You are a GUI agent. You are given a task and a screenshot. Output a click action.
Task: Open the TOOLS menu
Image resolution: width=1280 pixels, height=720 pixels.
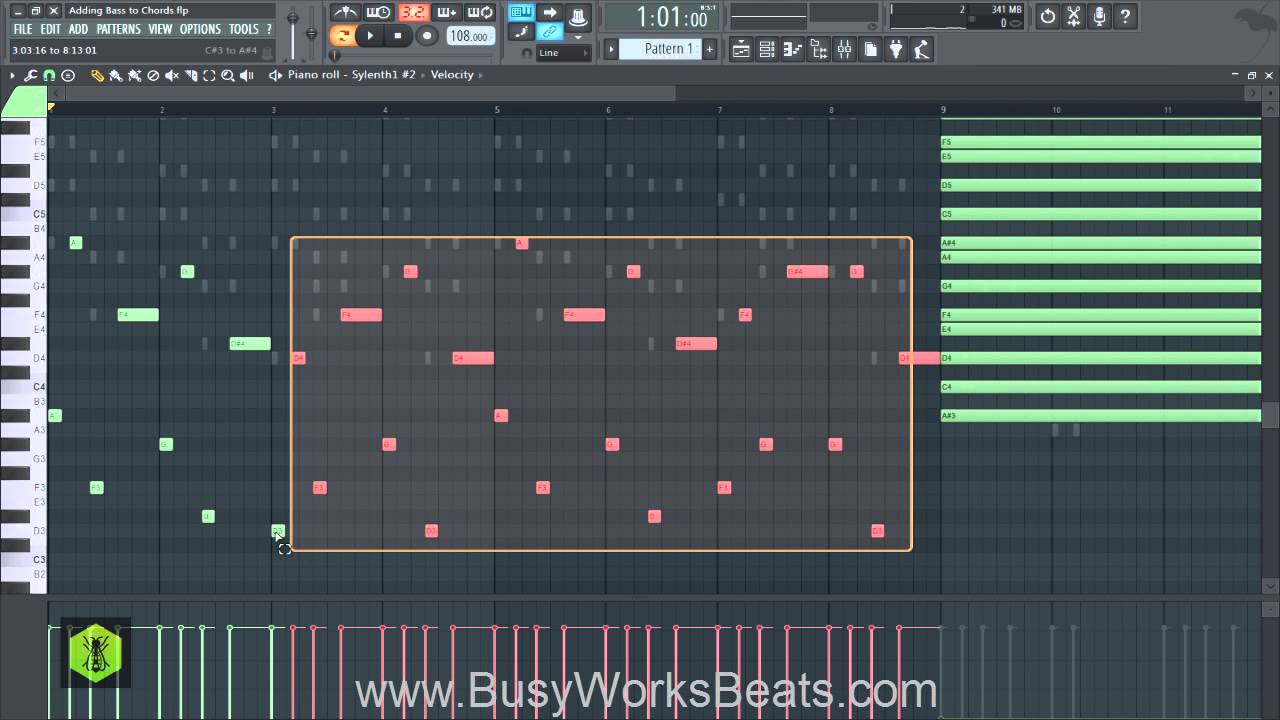pos(244,30)
